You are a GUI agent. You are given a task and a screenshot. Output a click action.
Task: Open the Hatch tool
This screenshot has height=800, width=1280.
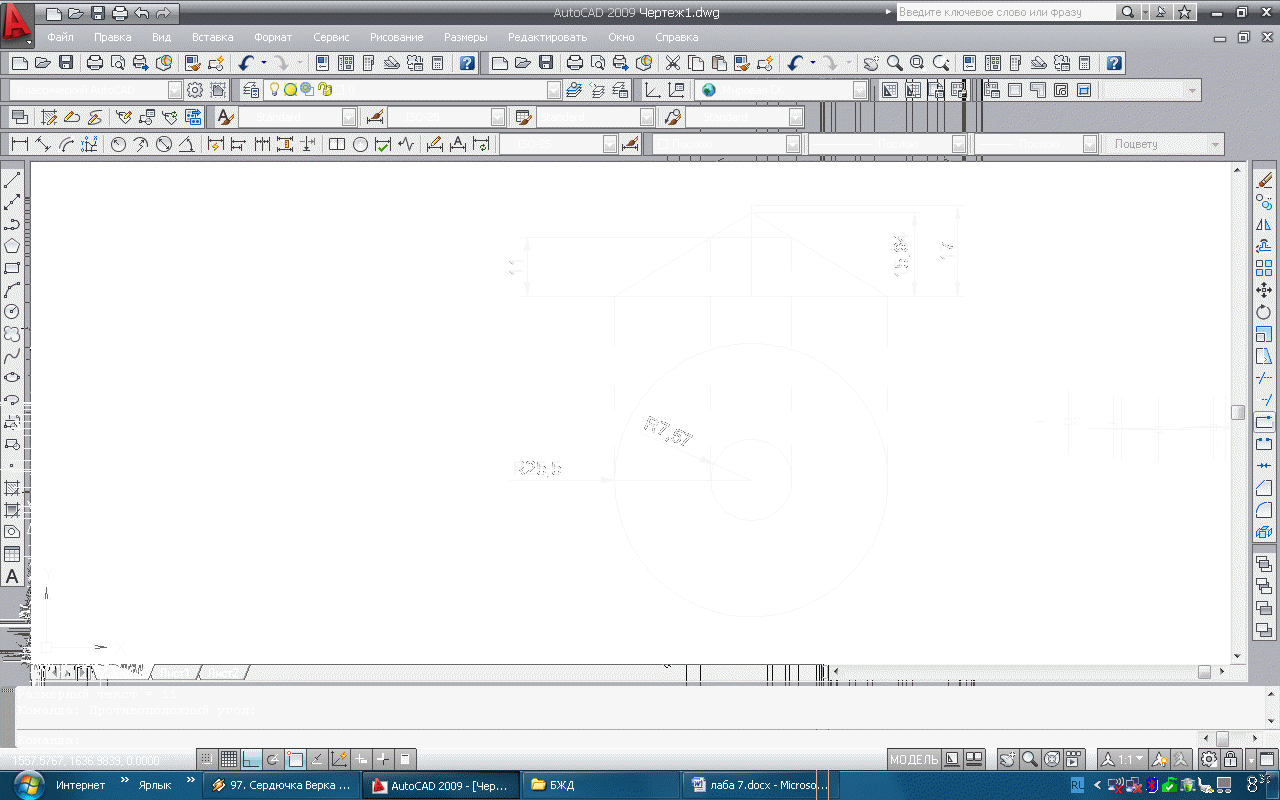[x=12, y=488]
